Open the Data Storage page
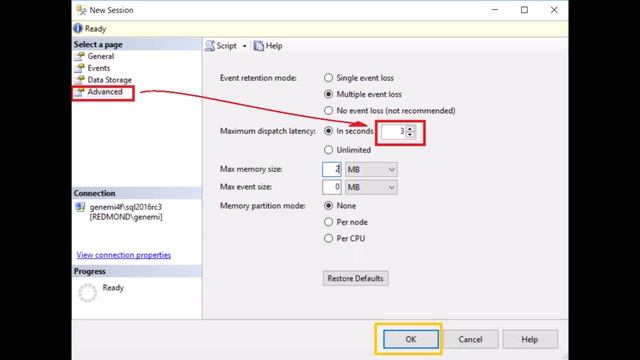This screenshot has width=640, height=360. 109,80
